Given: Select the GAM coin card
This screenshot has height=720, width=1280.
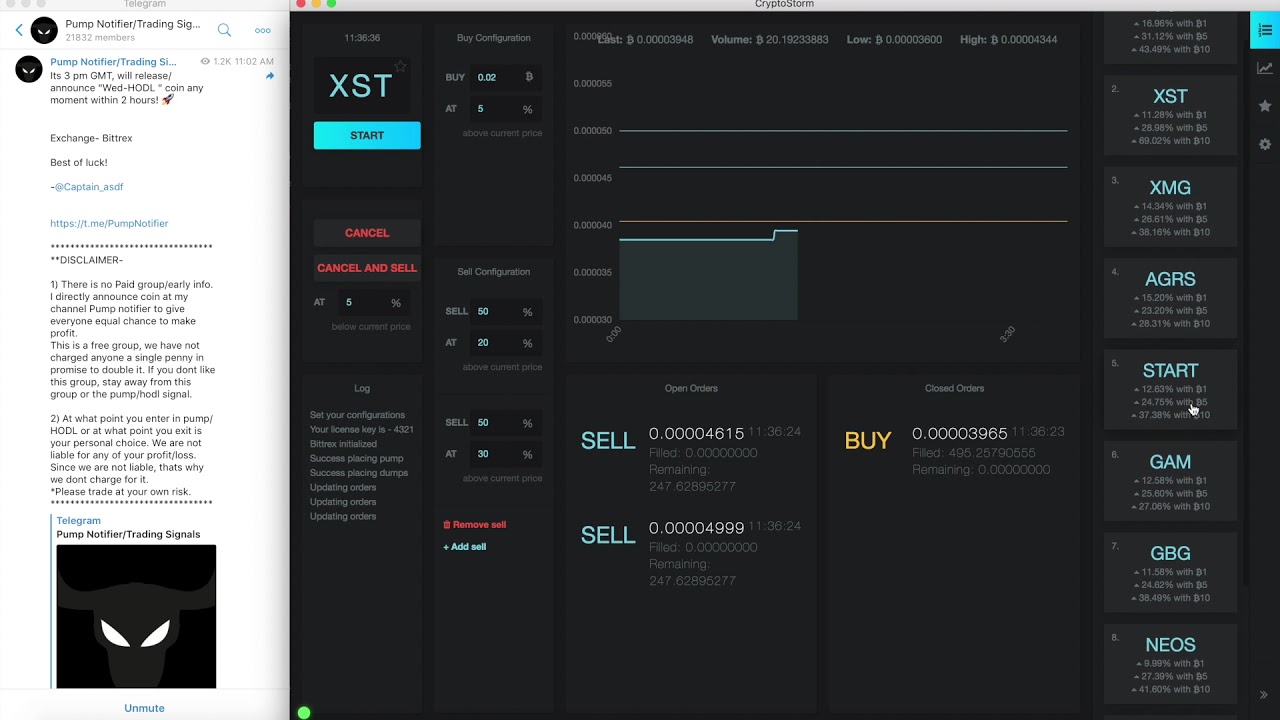Looking at the screenshot, I should tap(1170, 481).
